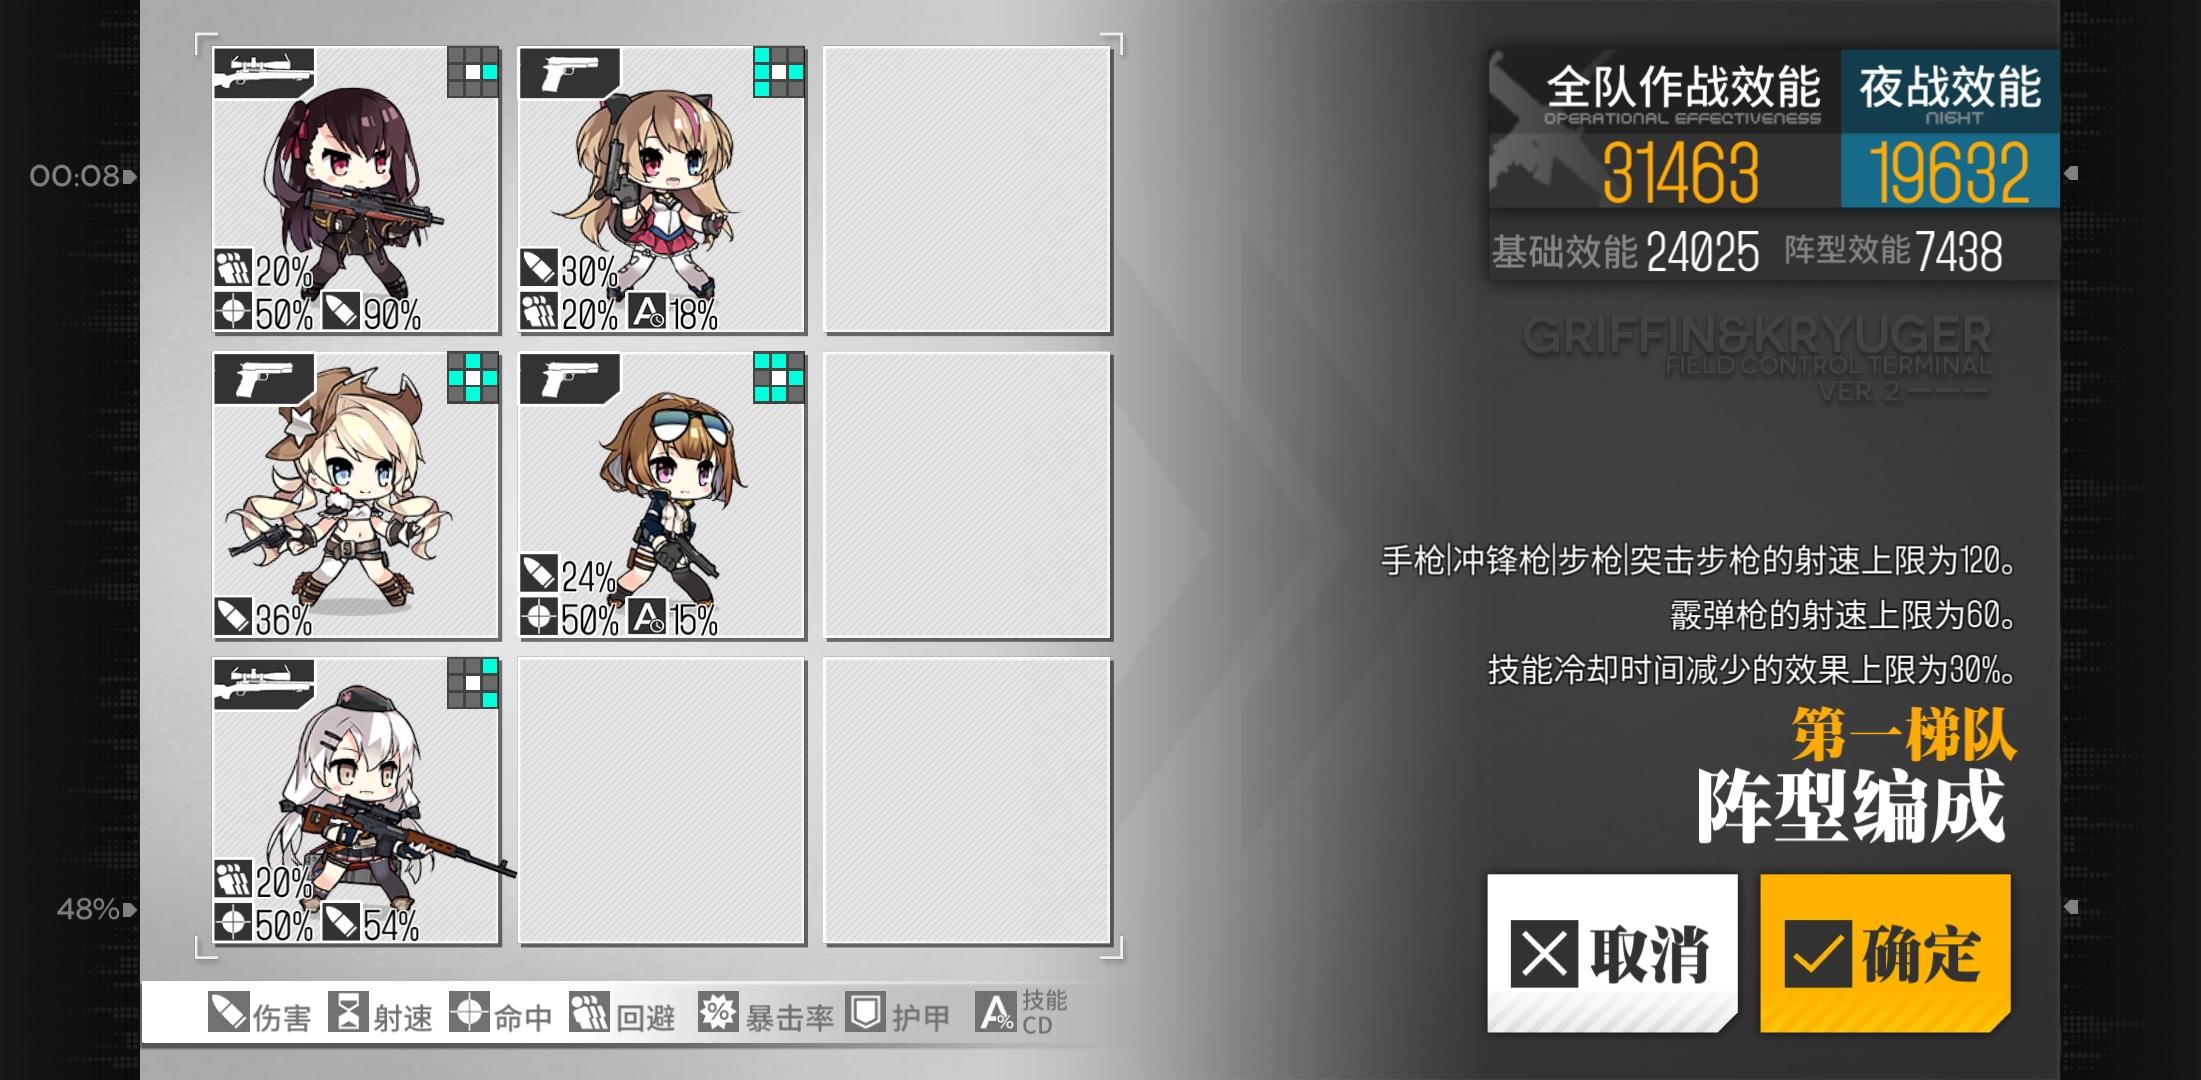This screenshot has width=2201, height=1080.
Task: Click the empty middle-right formation slot
Action: (967, 496)
